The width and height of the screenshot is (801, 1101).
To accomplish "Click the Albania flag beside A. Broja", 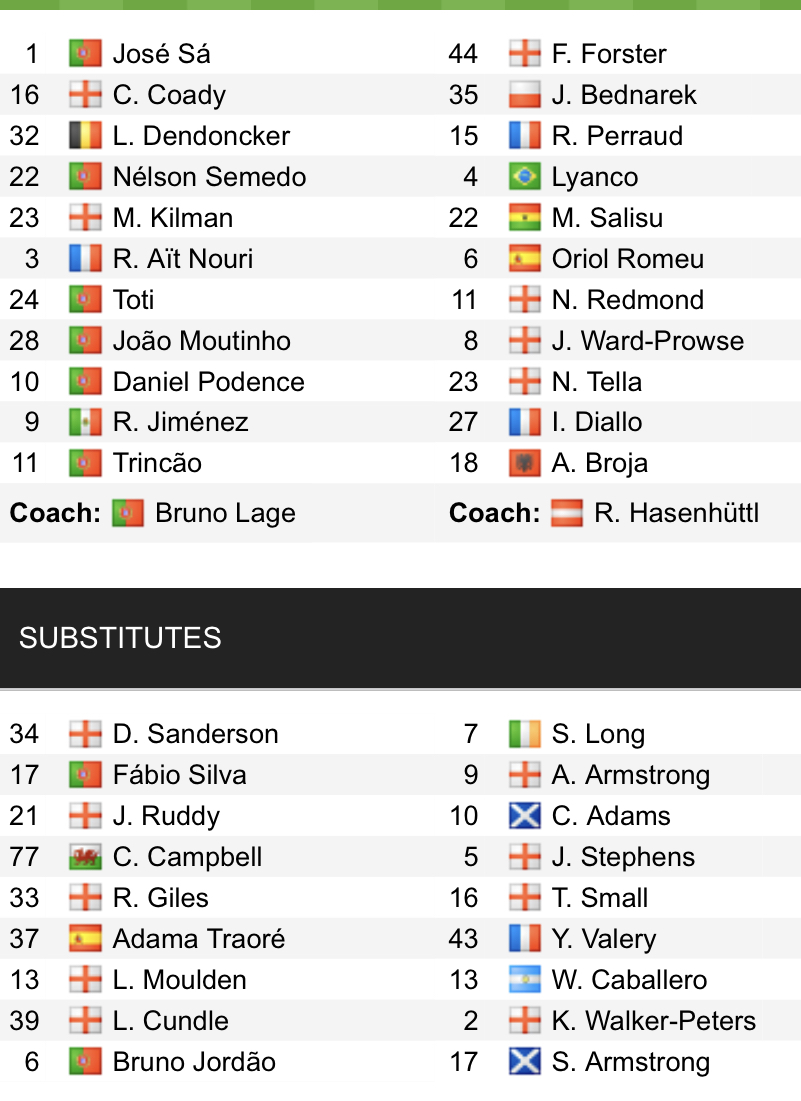I will pos(524,463).
